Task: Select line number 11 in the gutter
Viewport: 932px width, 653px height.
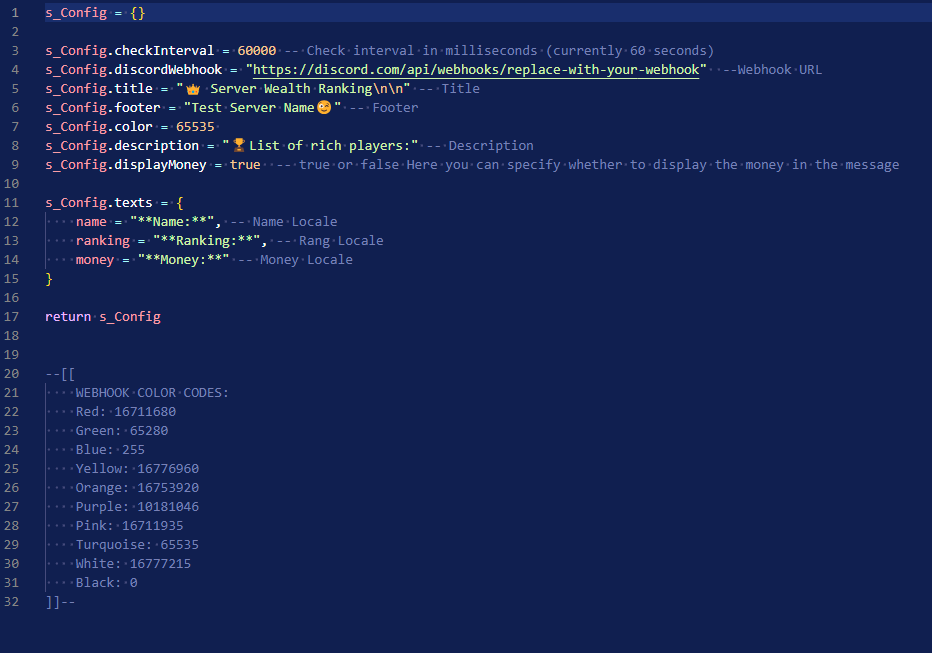Action: 14,203
